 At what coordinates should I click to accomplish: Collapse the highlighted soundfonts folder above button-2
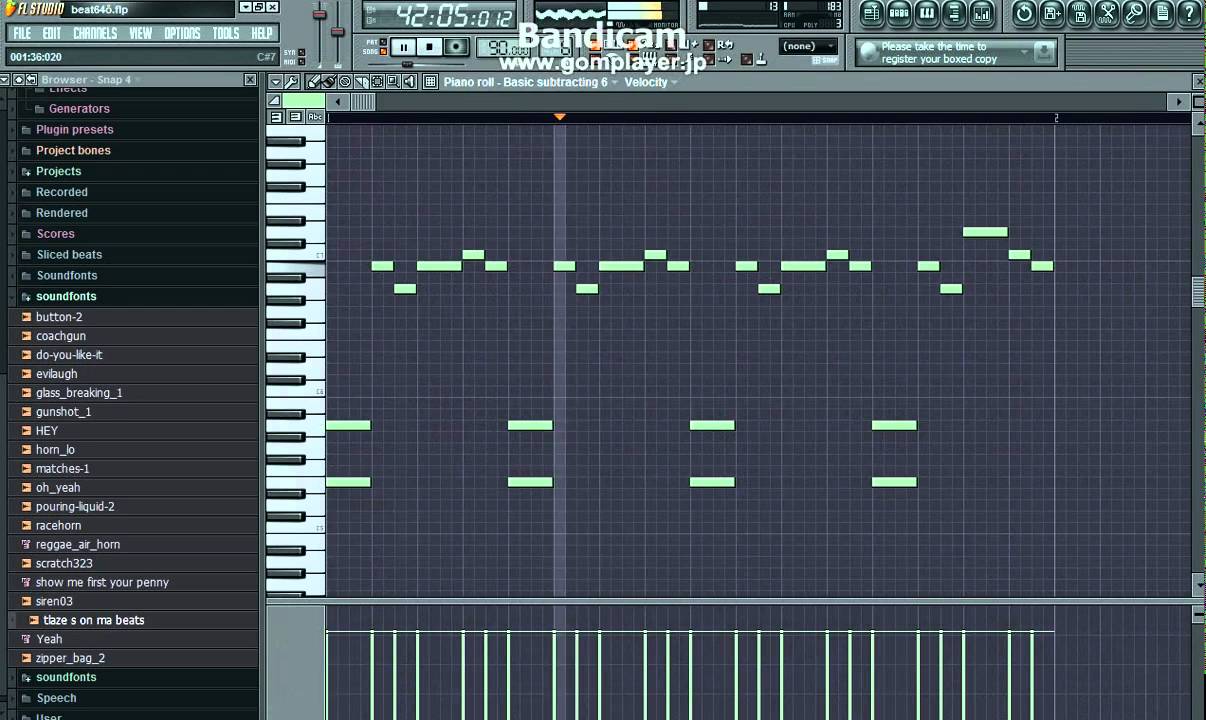pyautogui.click(x=66, y=296)
